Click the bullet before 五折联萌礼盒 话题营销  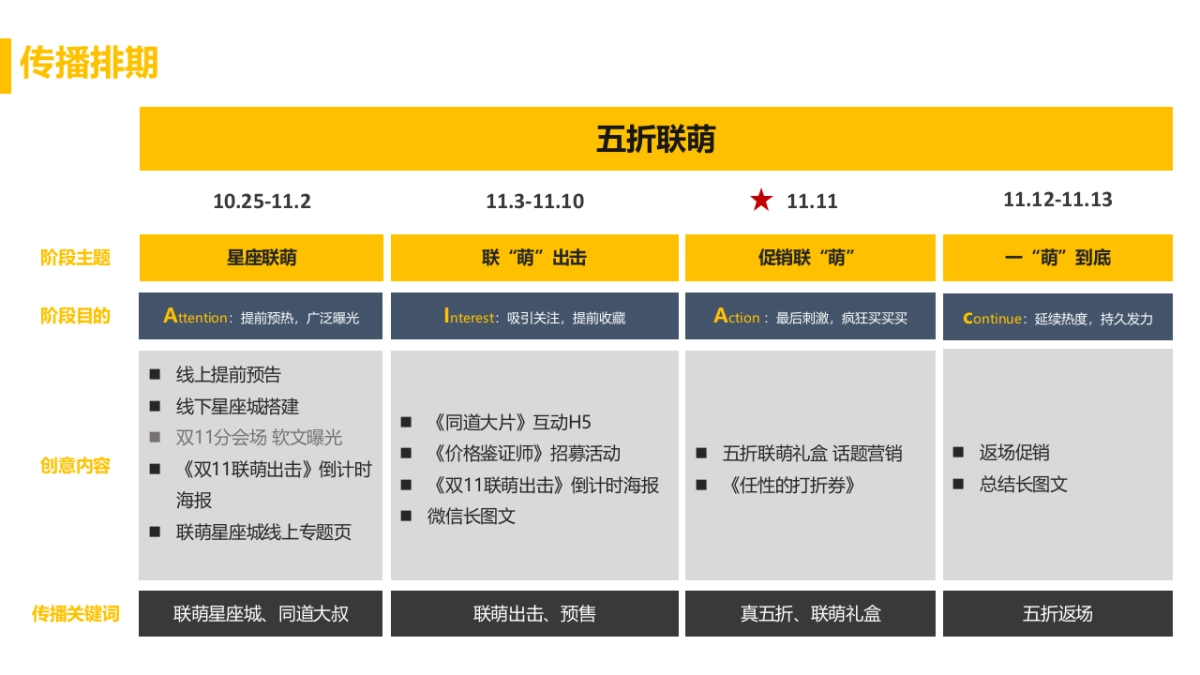coord(703,455)
